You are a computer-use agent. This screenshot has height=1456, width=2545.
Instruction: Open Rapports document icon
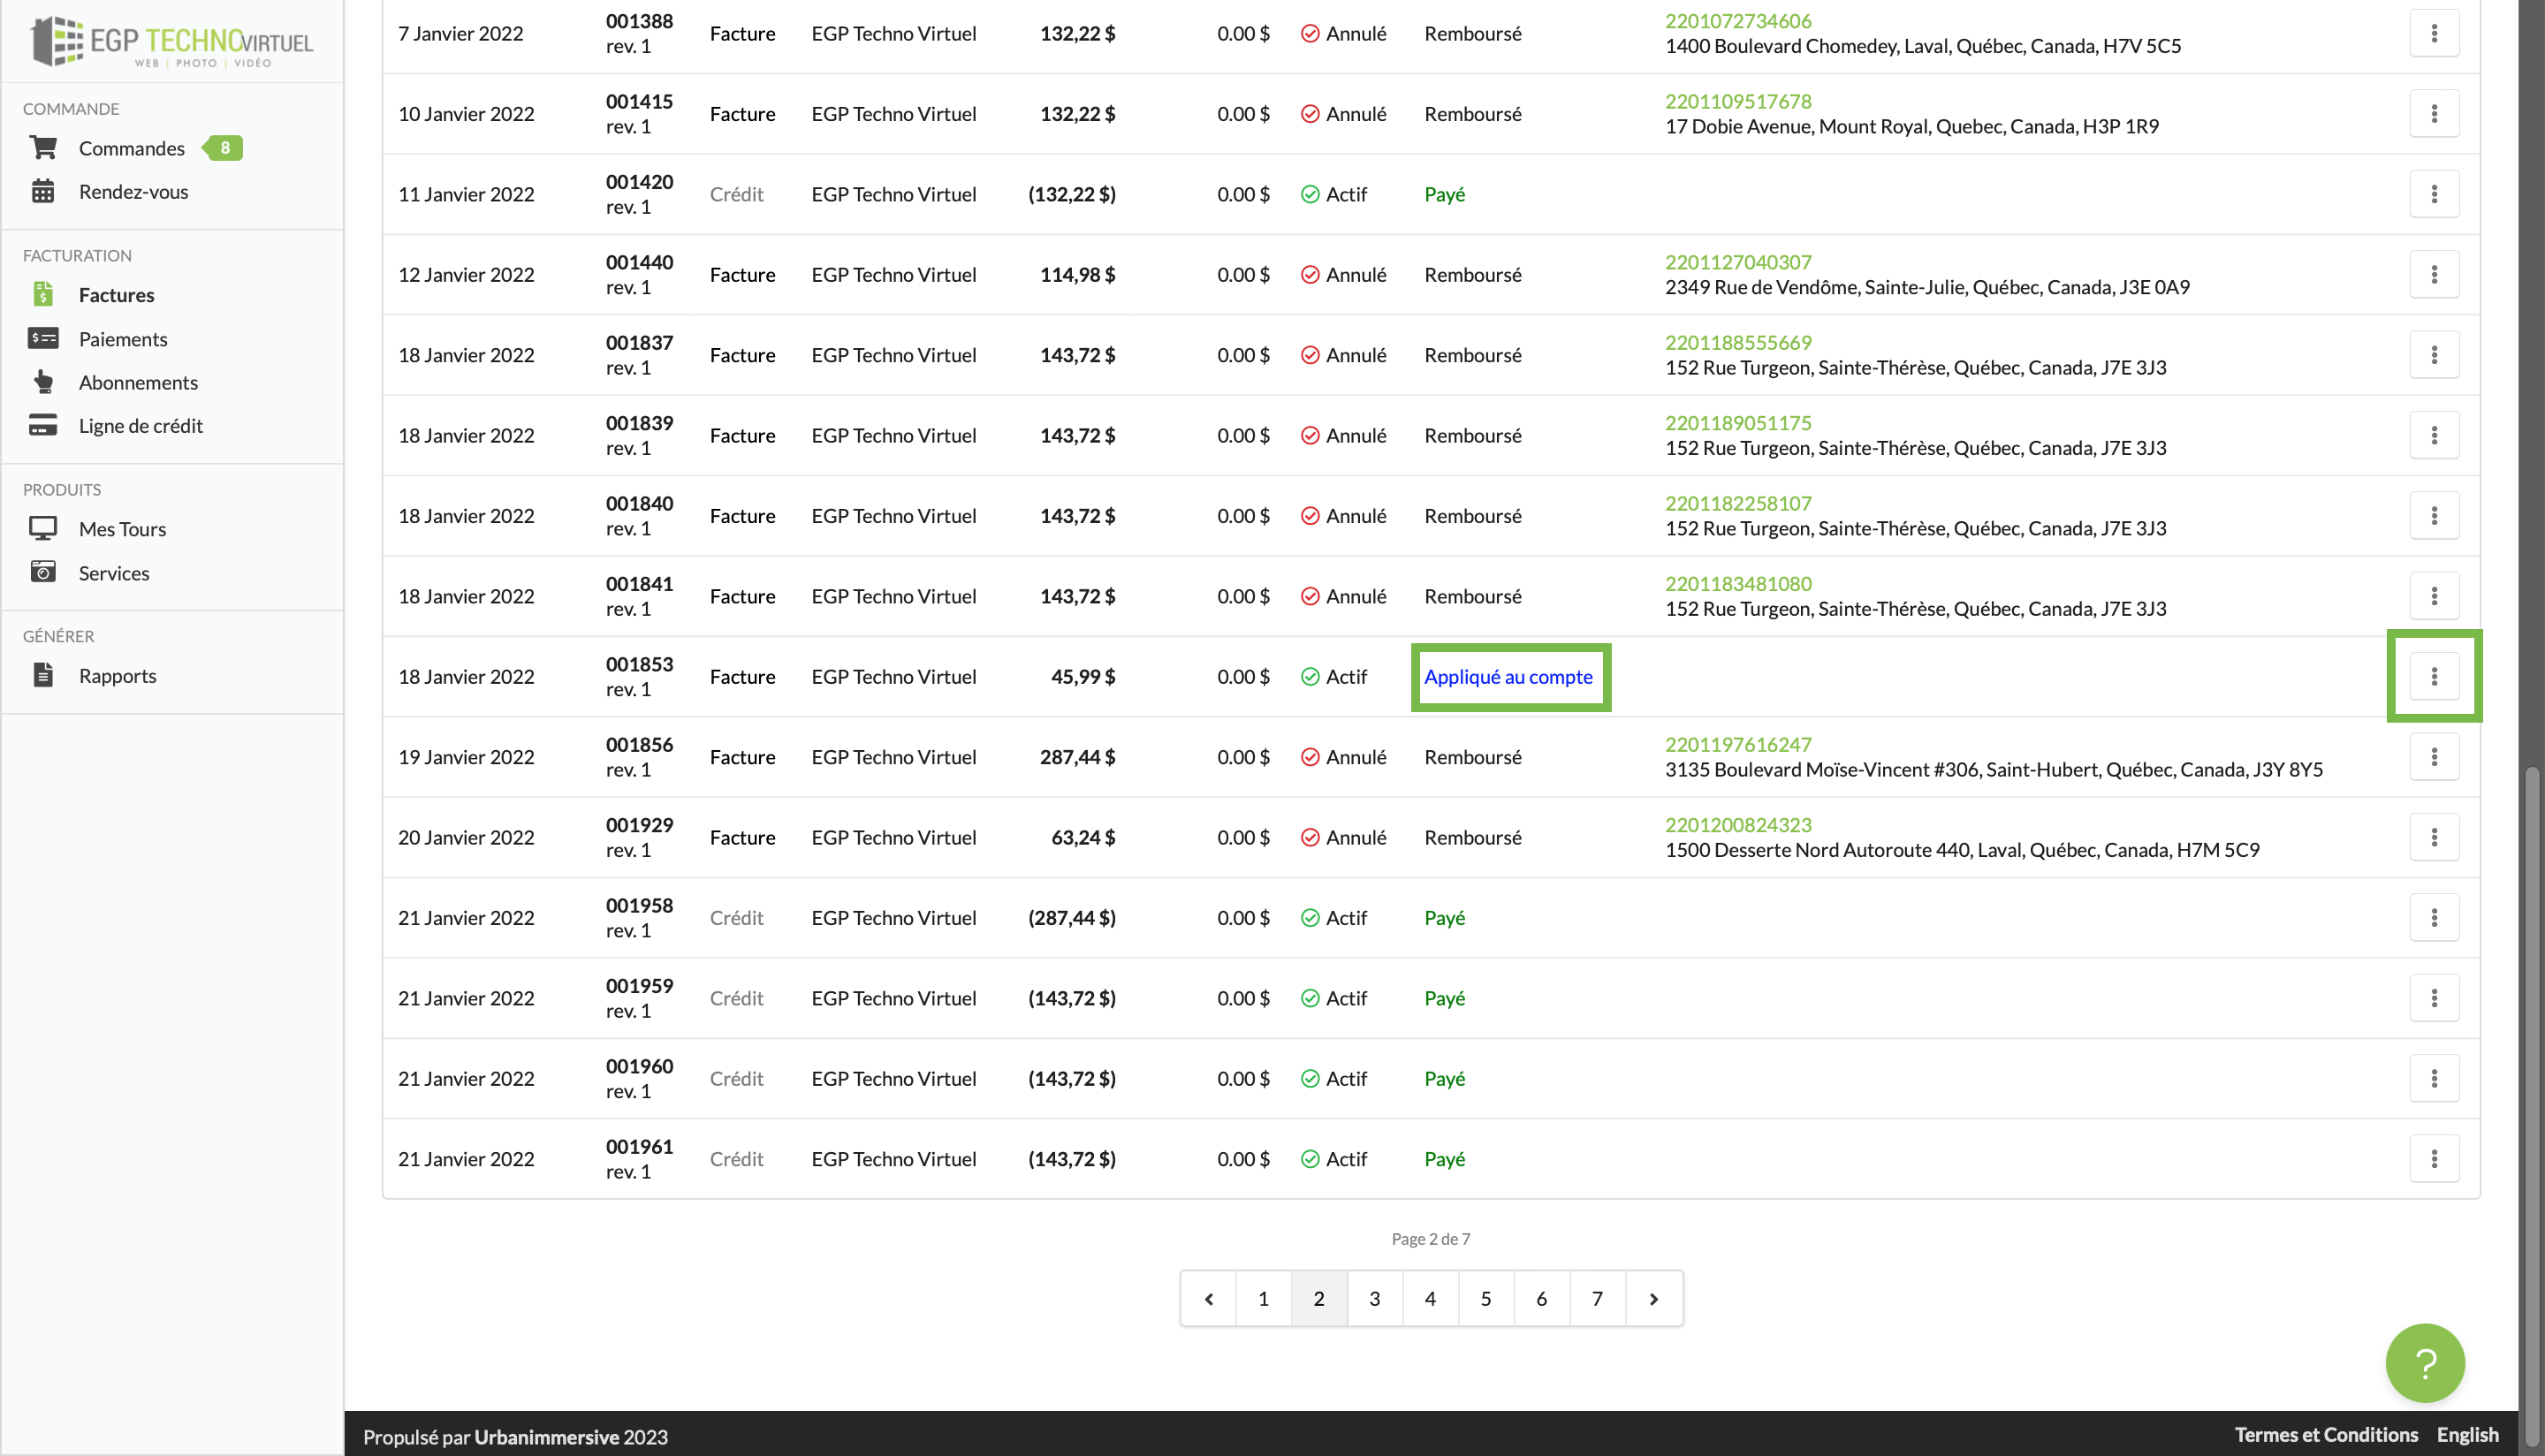pos(43,676)
